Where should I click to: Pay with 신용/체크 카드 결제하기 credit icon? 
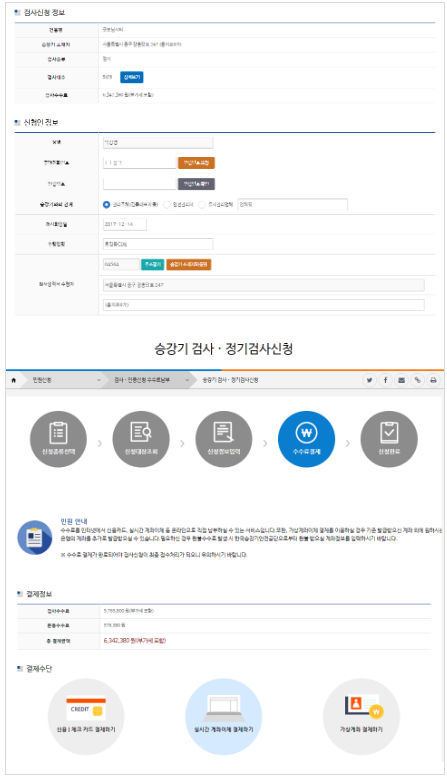click(x=86, y=717)
